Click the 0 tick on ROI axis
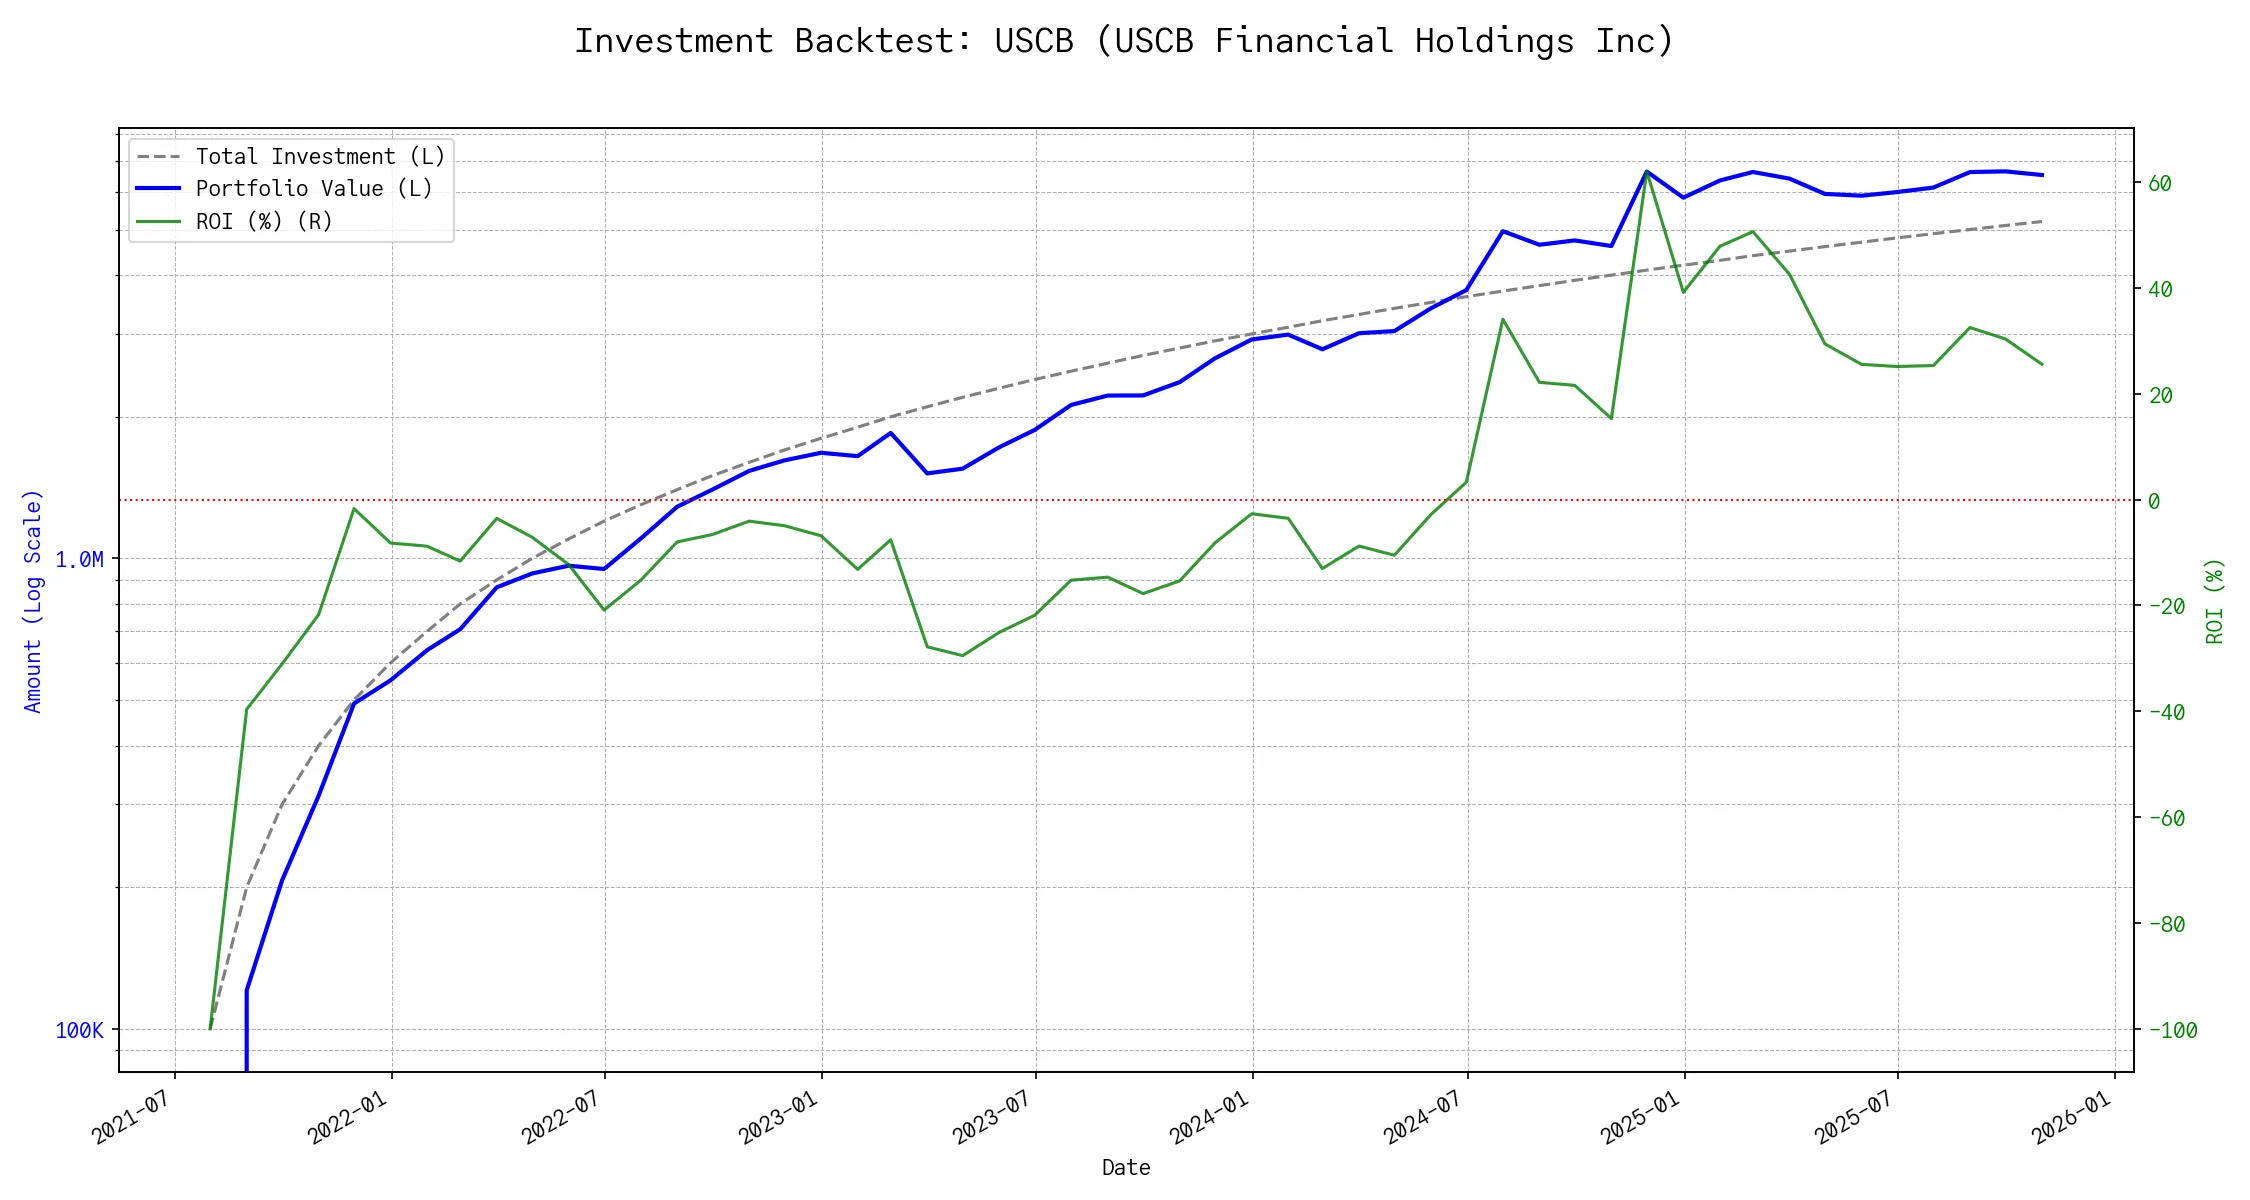 pos(2154,501)
